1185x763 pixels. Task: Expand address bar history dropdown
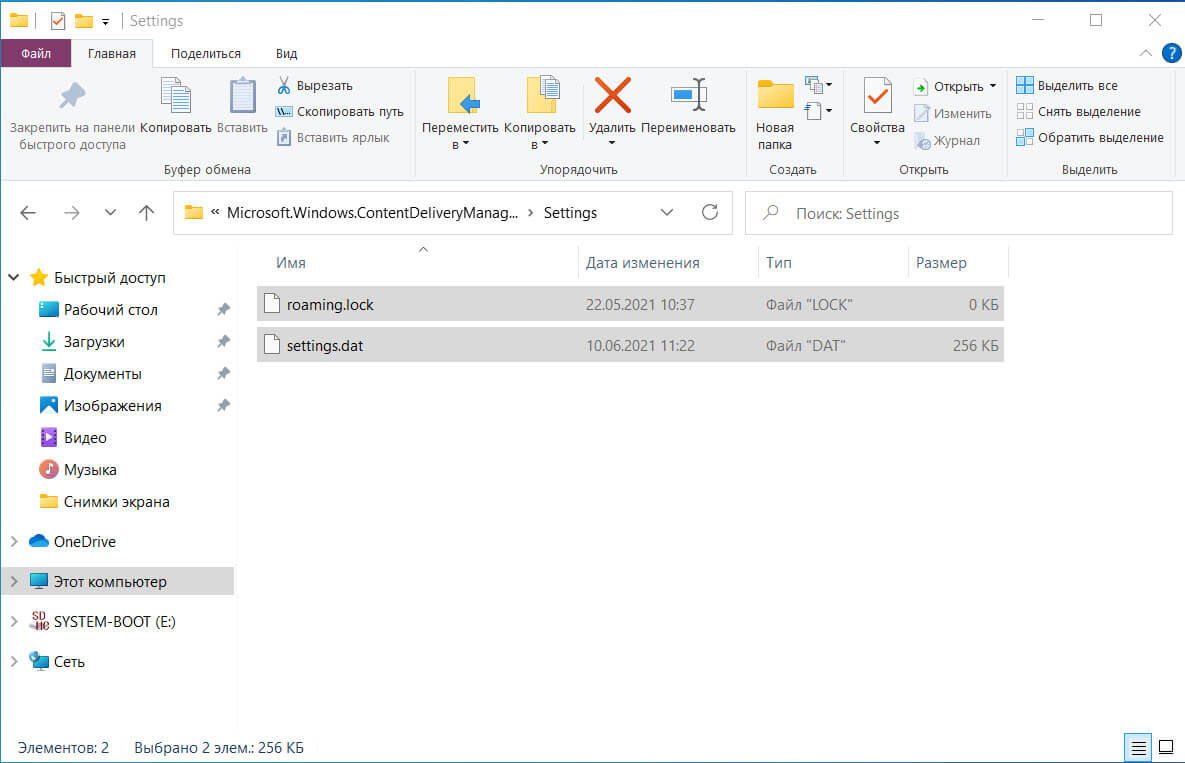667,213
